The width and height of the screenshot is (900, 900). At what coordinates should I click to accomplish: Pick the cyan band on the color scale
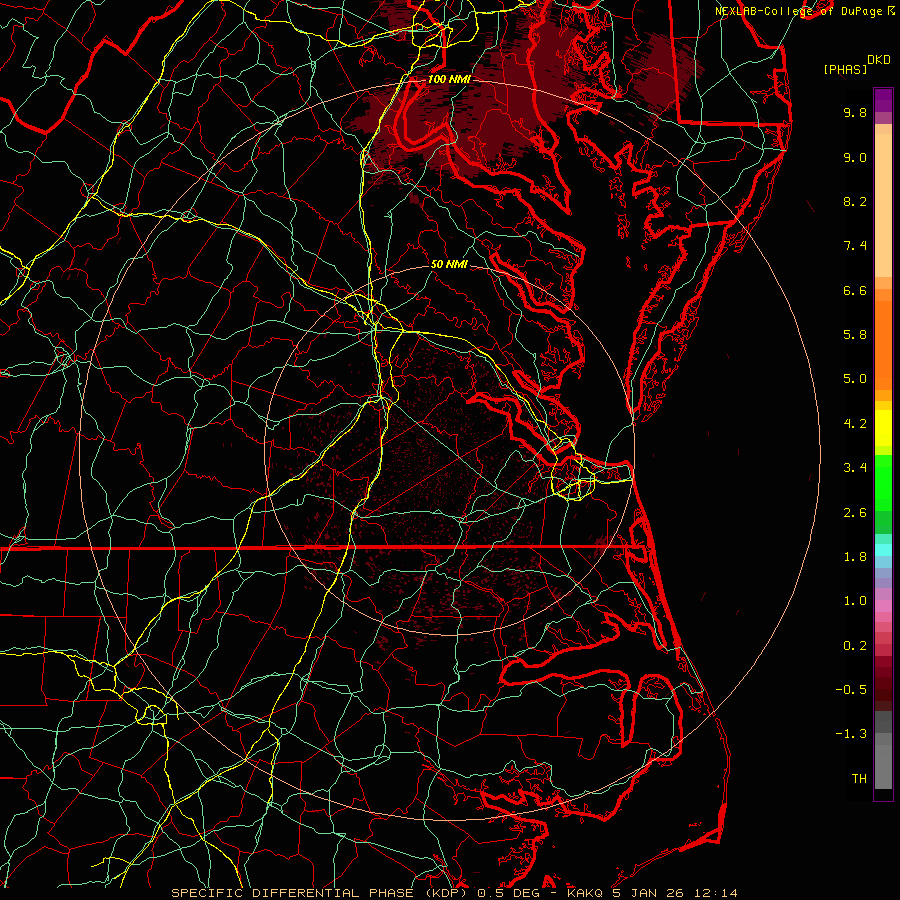coord(883,550)
